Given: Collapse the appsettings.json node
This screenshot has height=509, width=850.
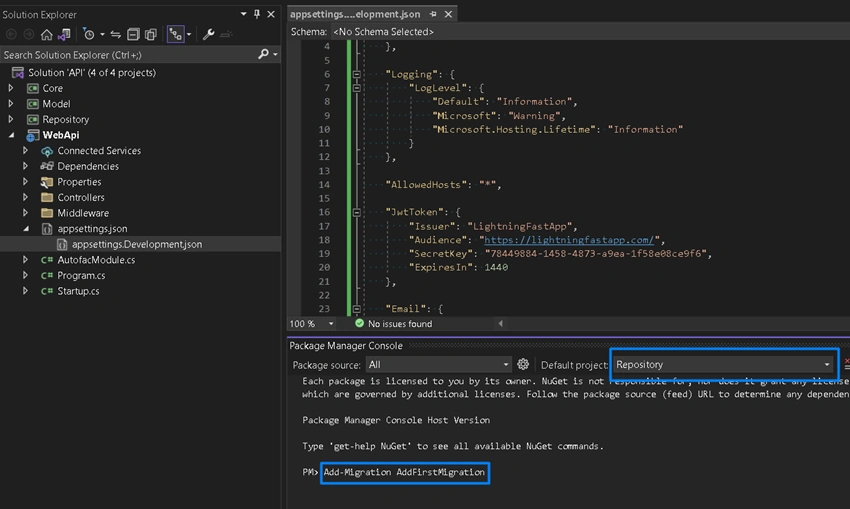Looking at the screenshot, I should pyautogui.click(x=25, y=229).
